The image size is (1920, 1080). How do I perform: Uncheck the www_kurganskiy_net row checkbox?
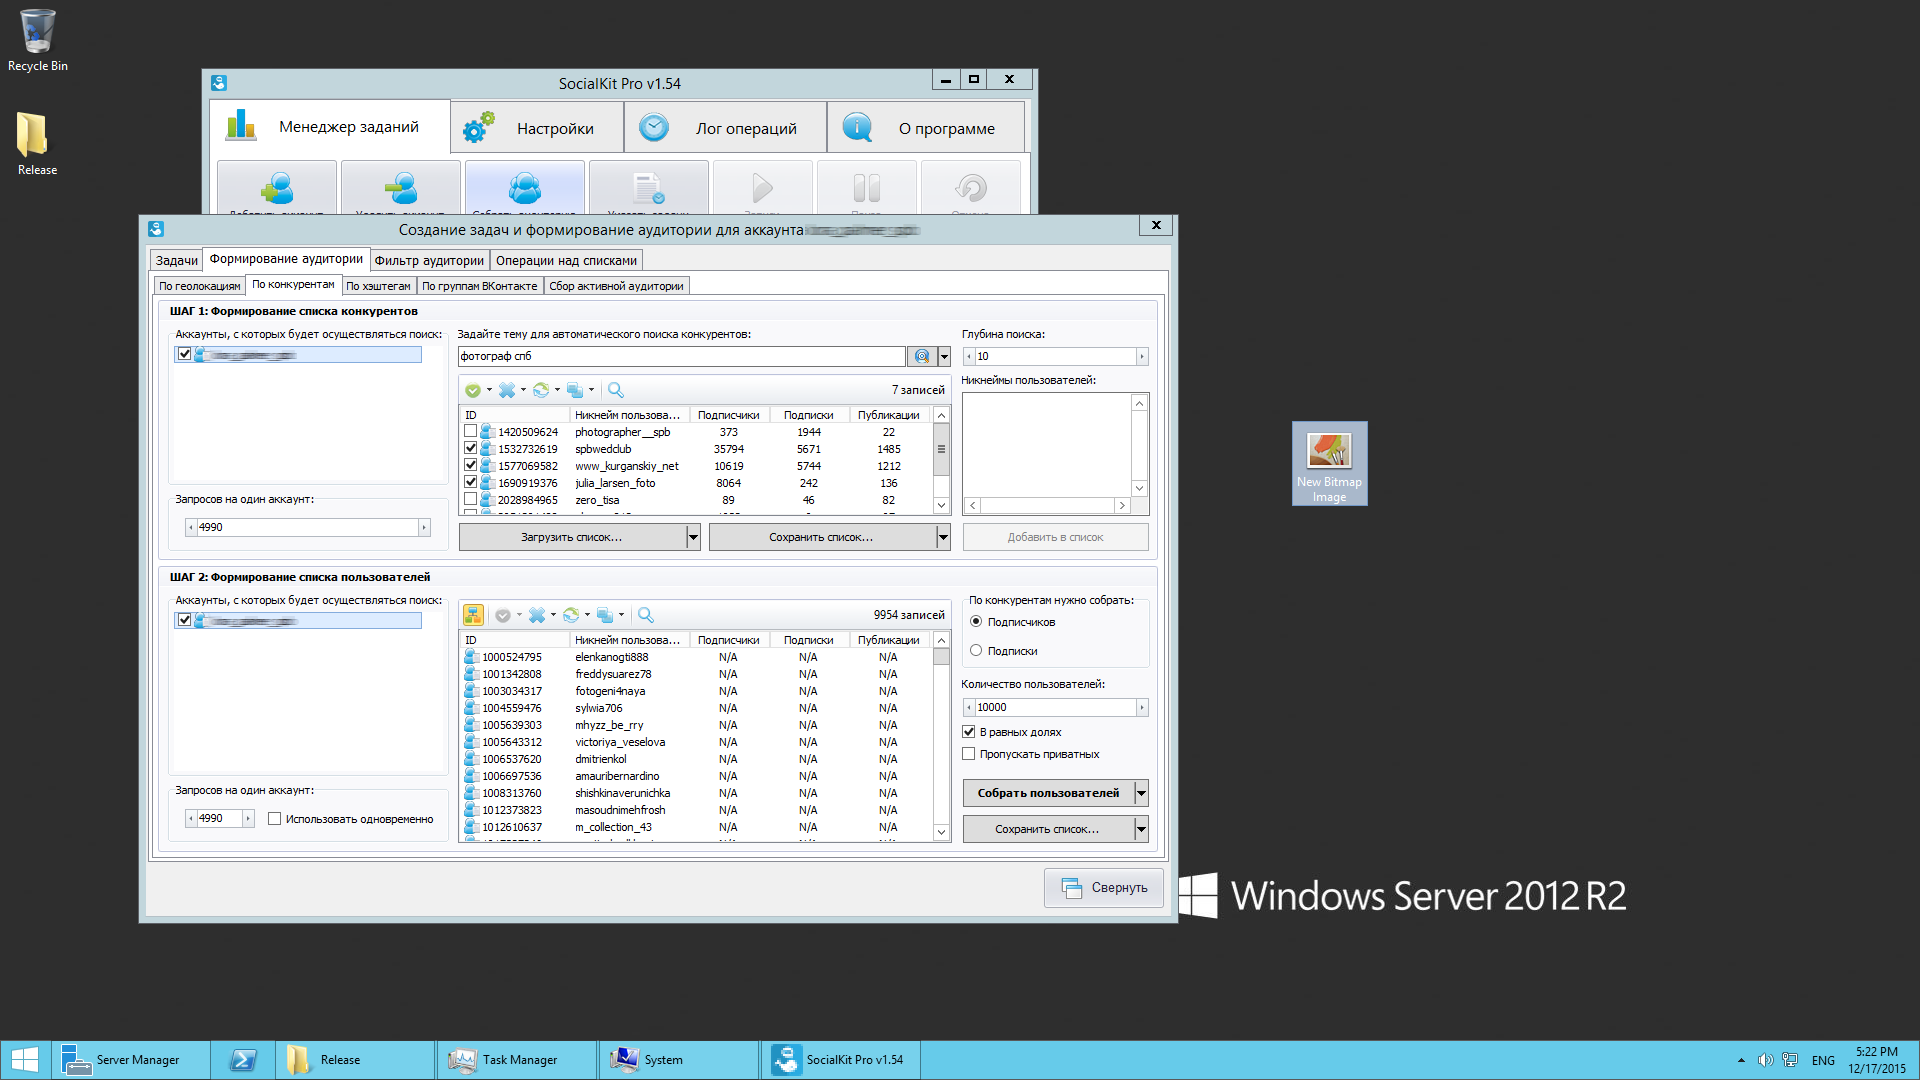point(470,465)
